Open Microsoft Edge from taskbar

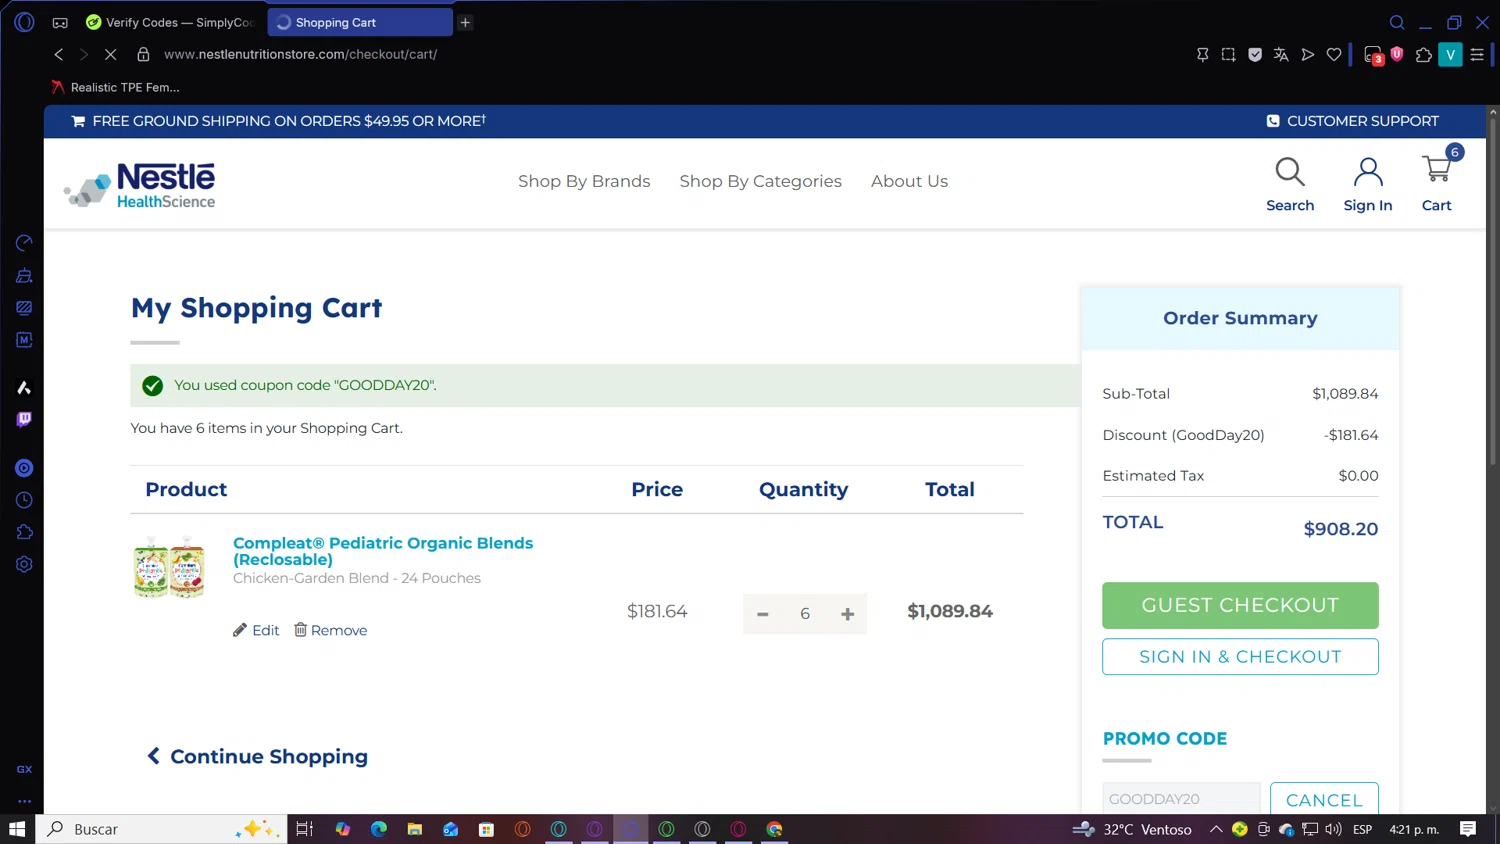[x=379, y=829]
